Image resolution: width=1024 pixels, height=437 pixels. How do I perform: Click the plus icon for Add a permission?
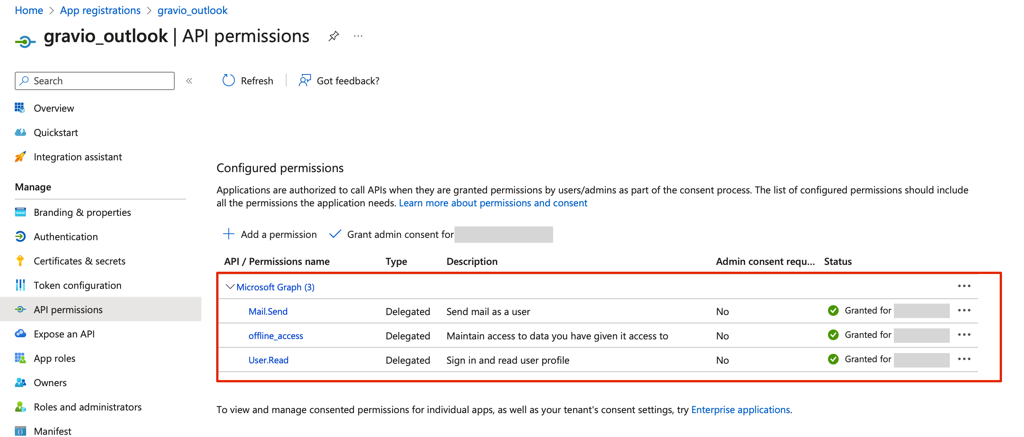(229, 234)
